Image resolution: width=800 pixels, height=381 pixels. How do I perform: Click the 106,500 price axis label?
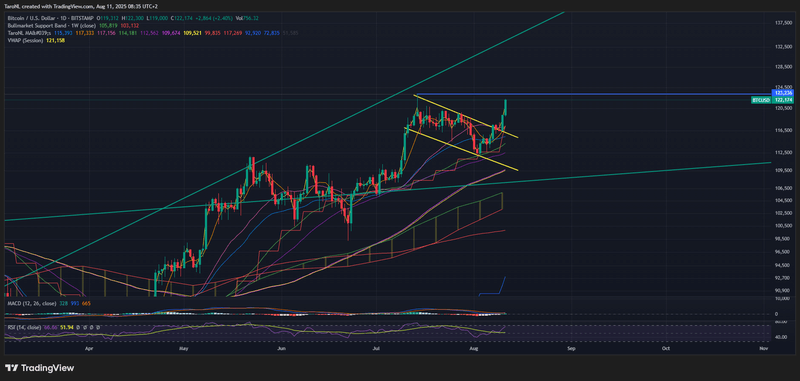point(783,188)
